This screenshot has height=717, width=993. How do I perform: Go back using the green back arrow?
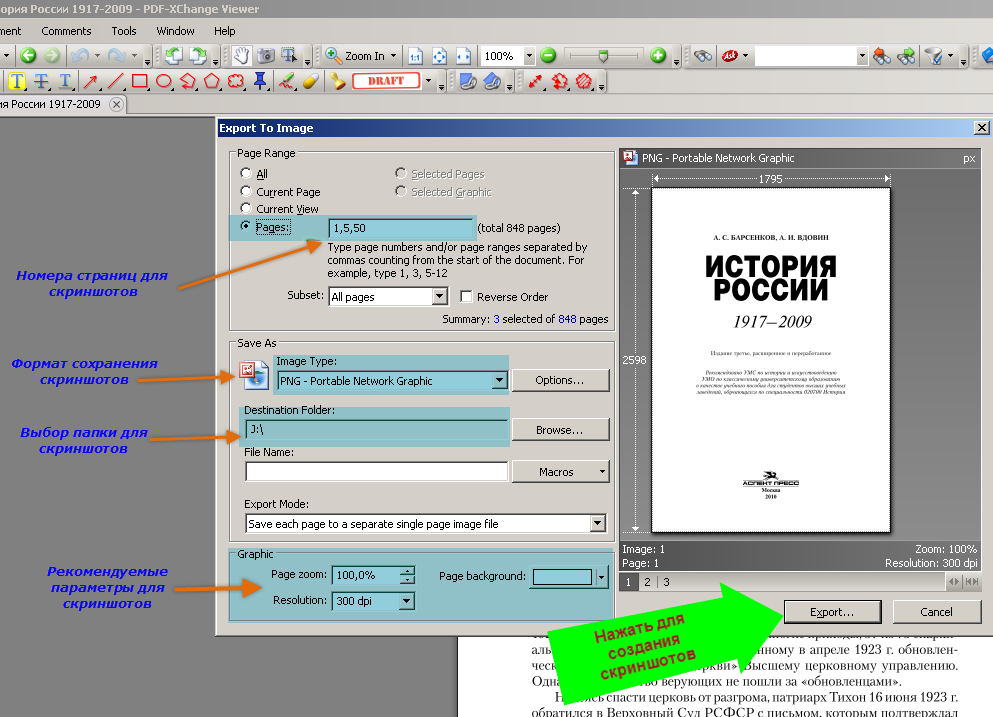pos(28,56)
